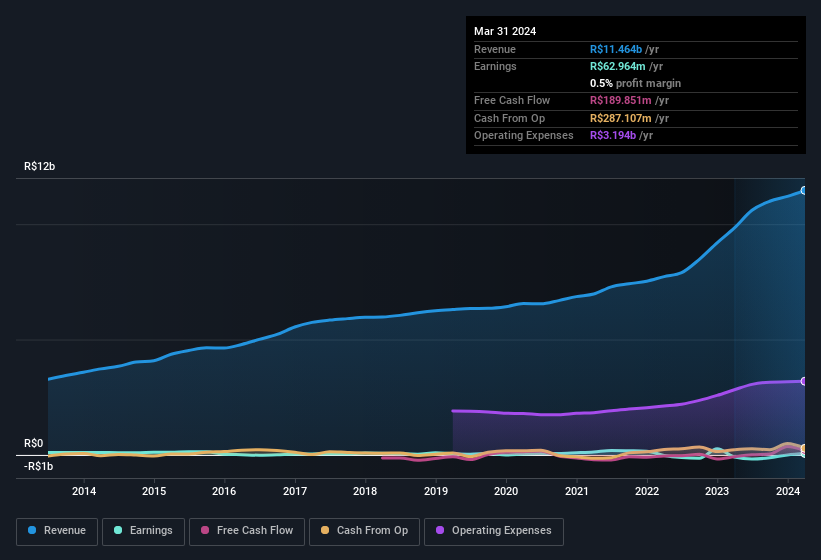Viewport: 821px width, 560px height.
Task: Select the 2017 label on the x-axis
Action: click(295, 491)
